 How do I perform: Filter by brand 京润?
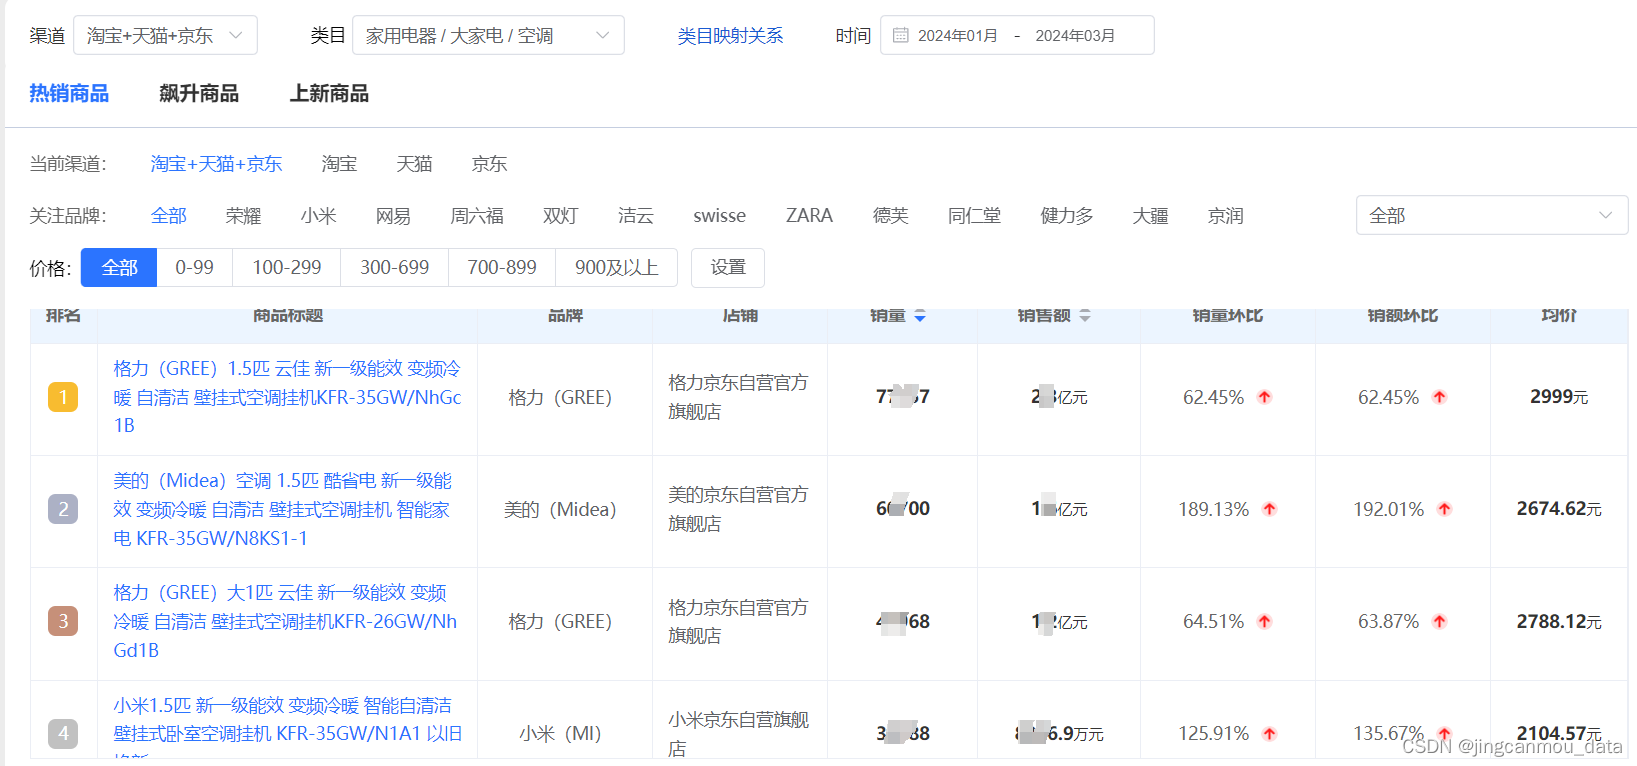[x=1225, y=215]
